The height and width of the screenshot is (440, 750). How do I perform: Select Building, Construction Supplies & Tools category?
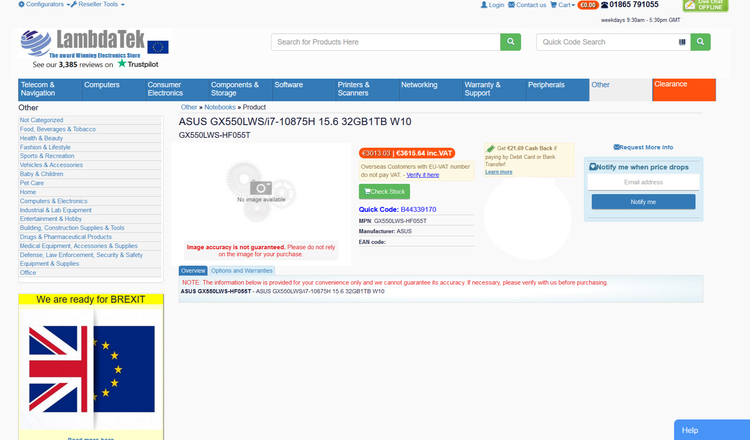(72, 228)
